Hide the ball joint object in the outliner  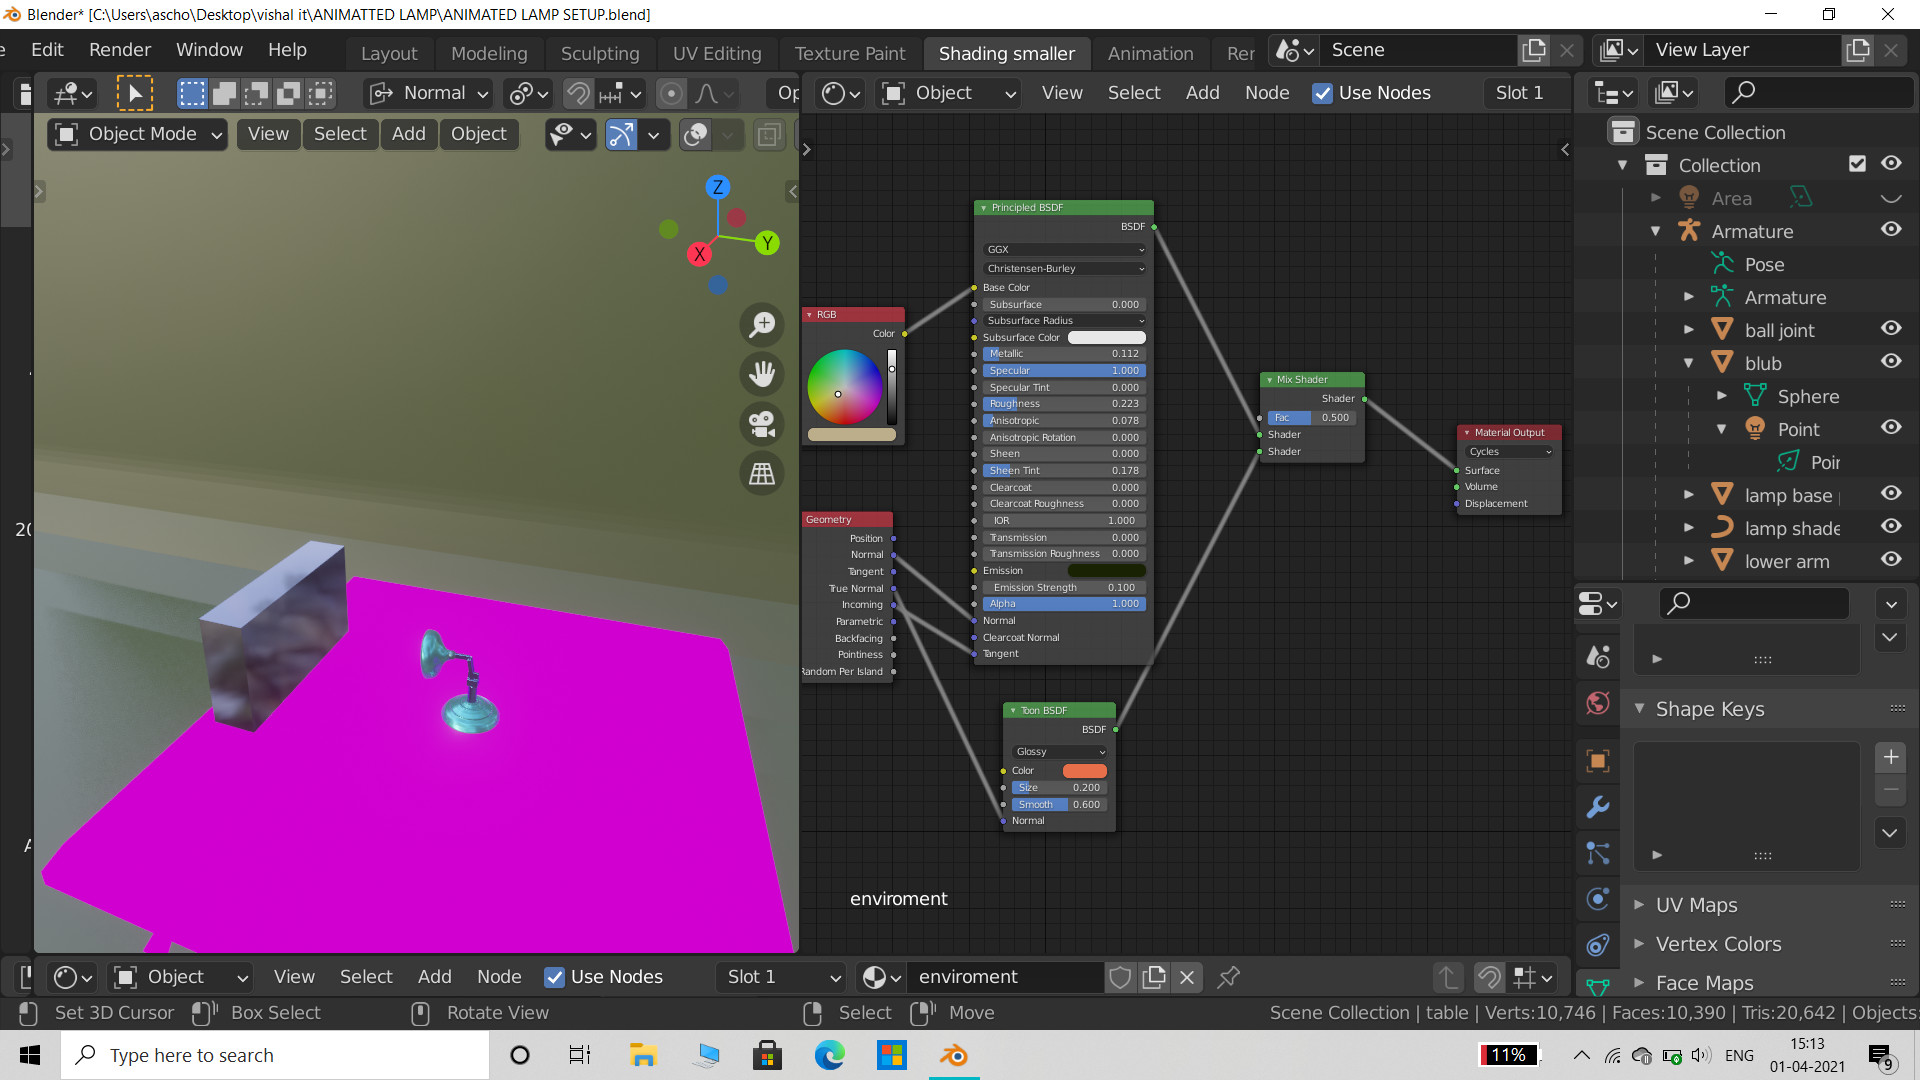pos(1891,328)
